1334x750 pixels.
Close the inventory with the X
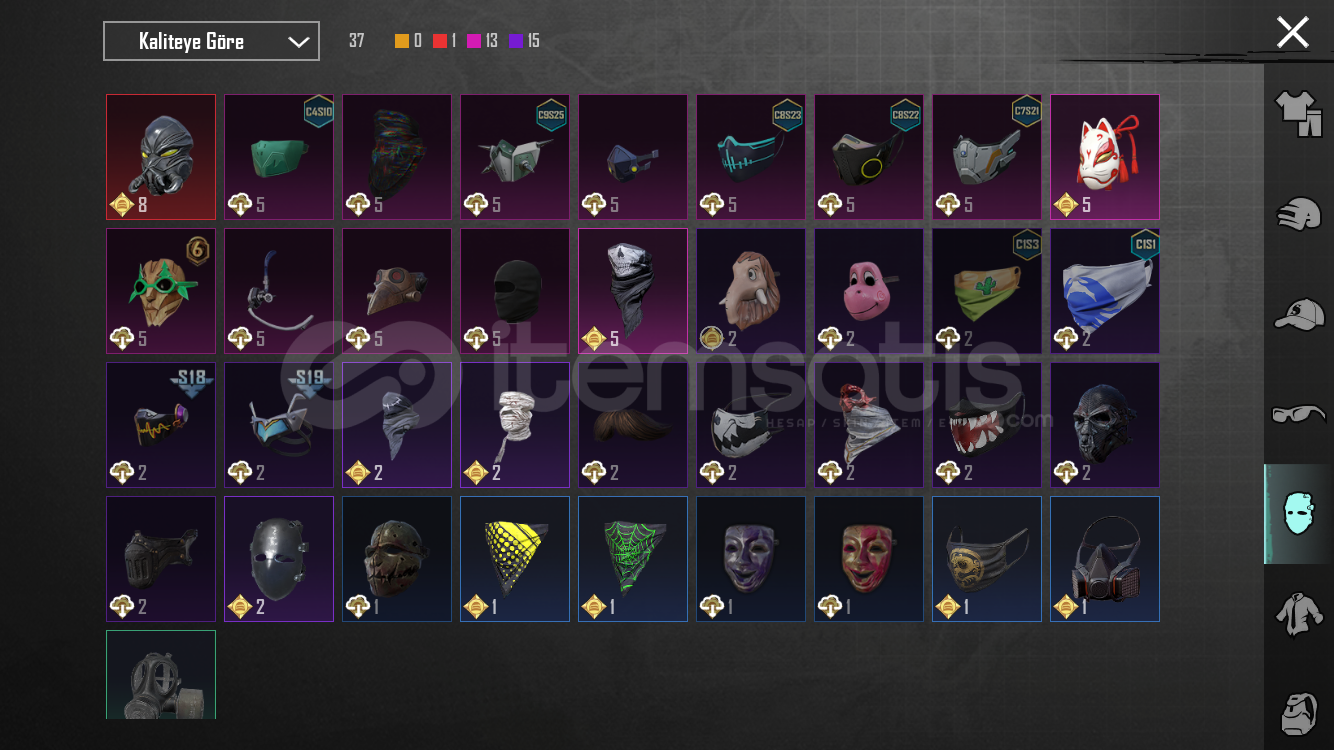[x=1292, y=32]
